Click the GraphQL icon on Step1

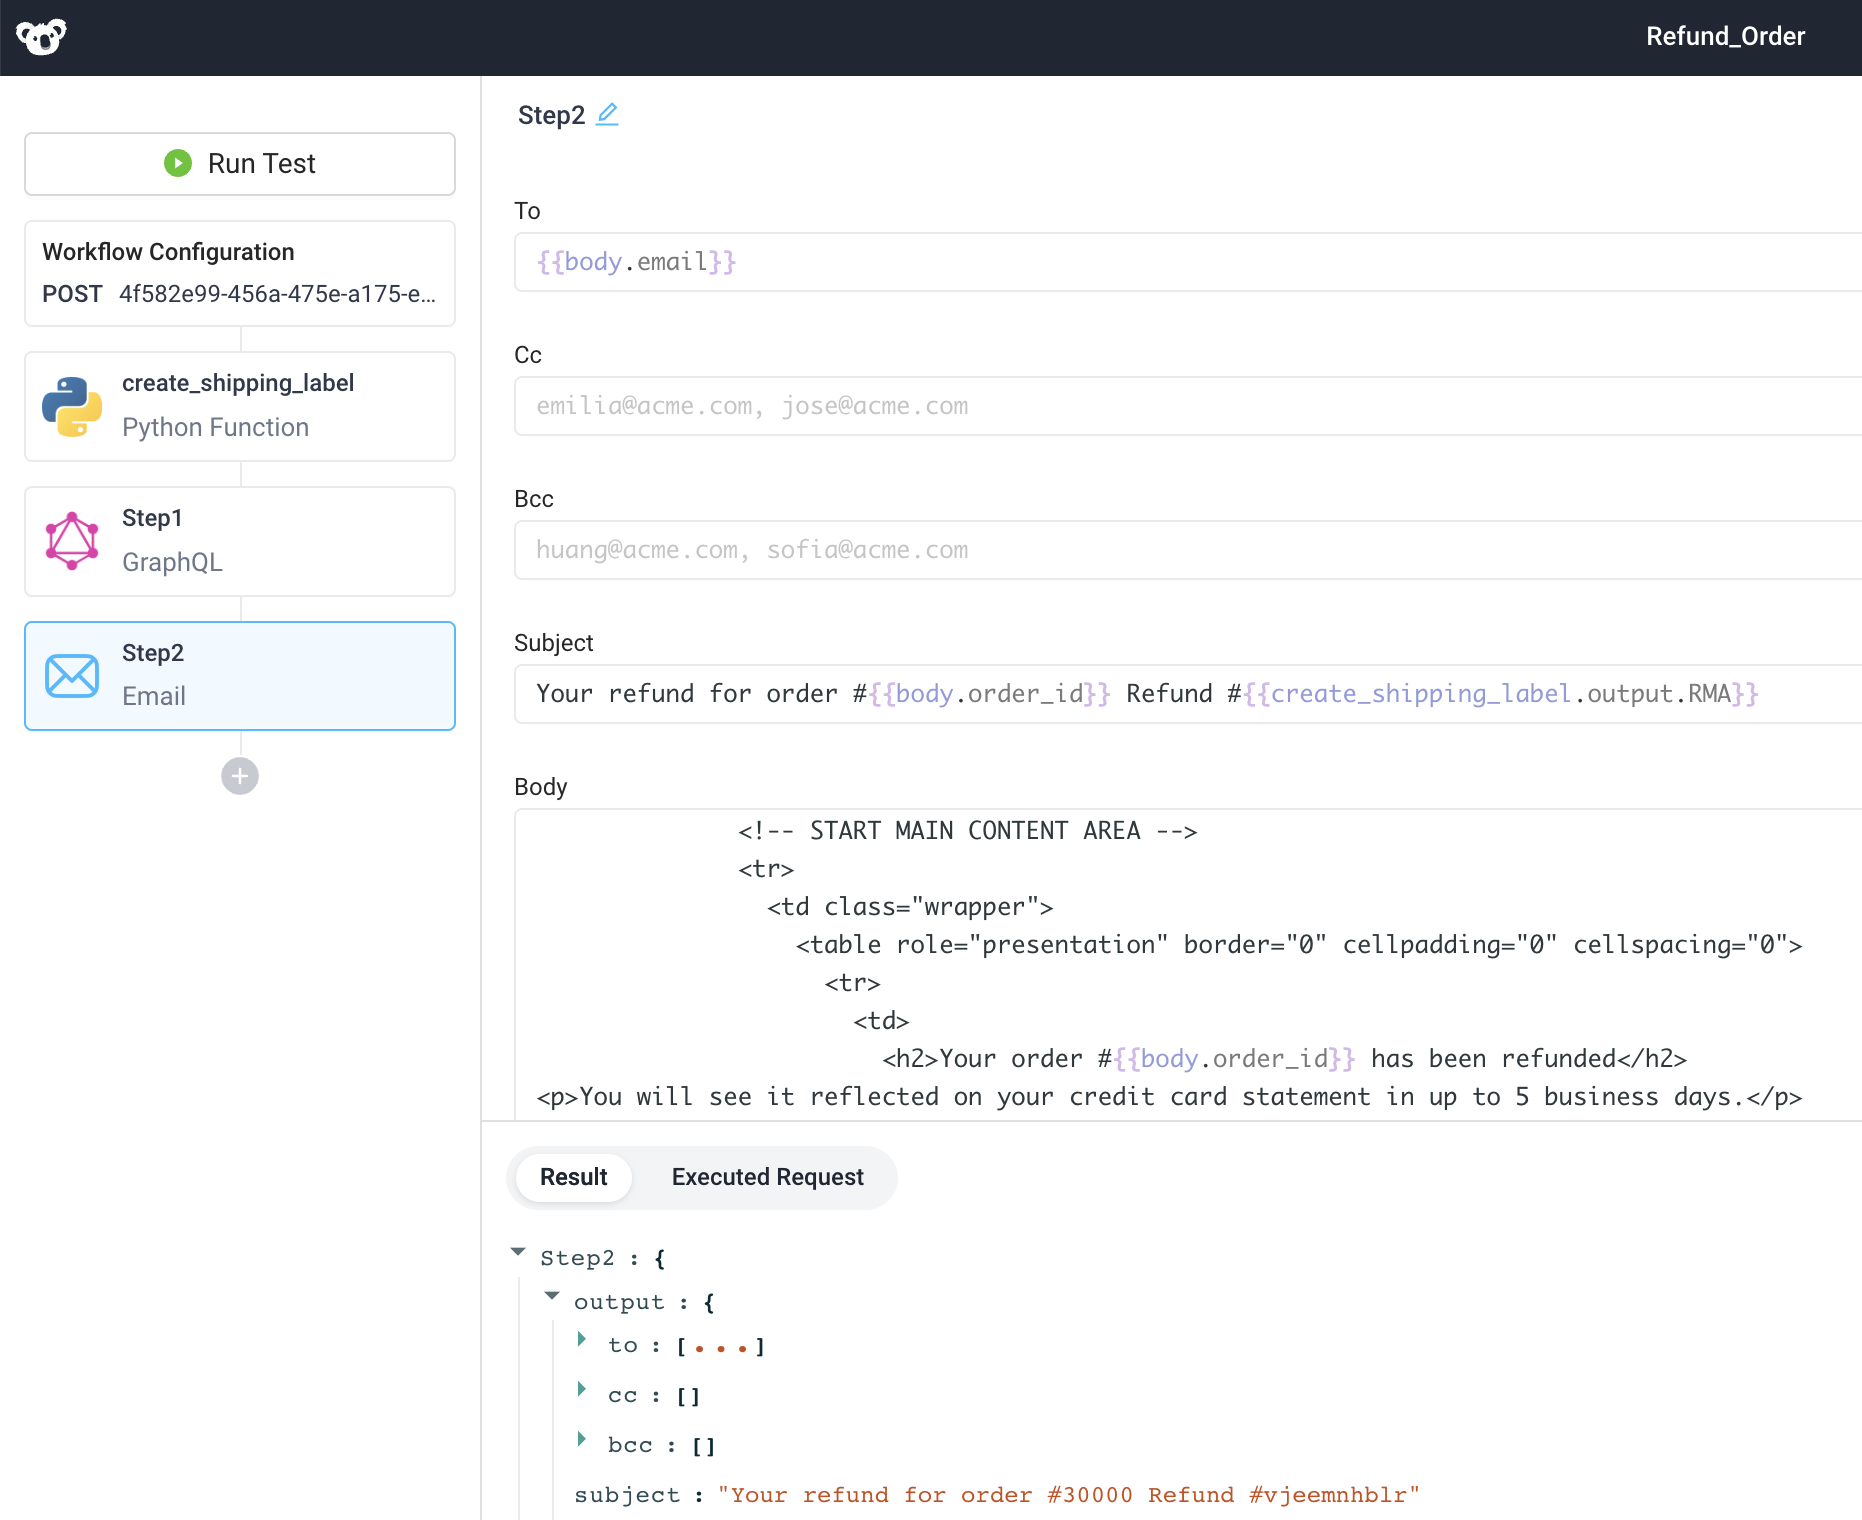click(71, 540)
